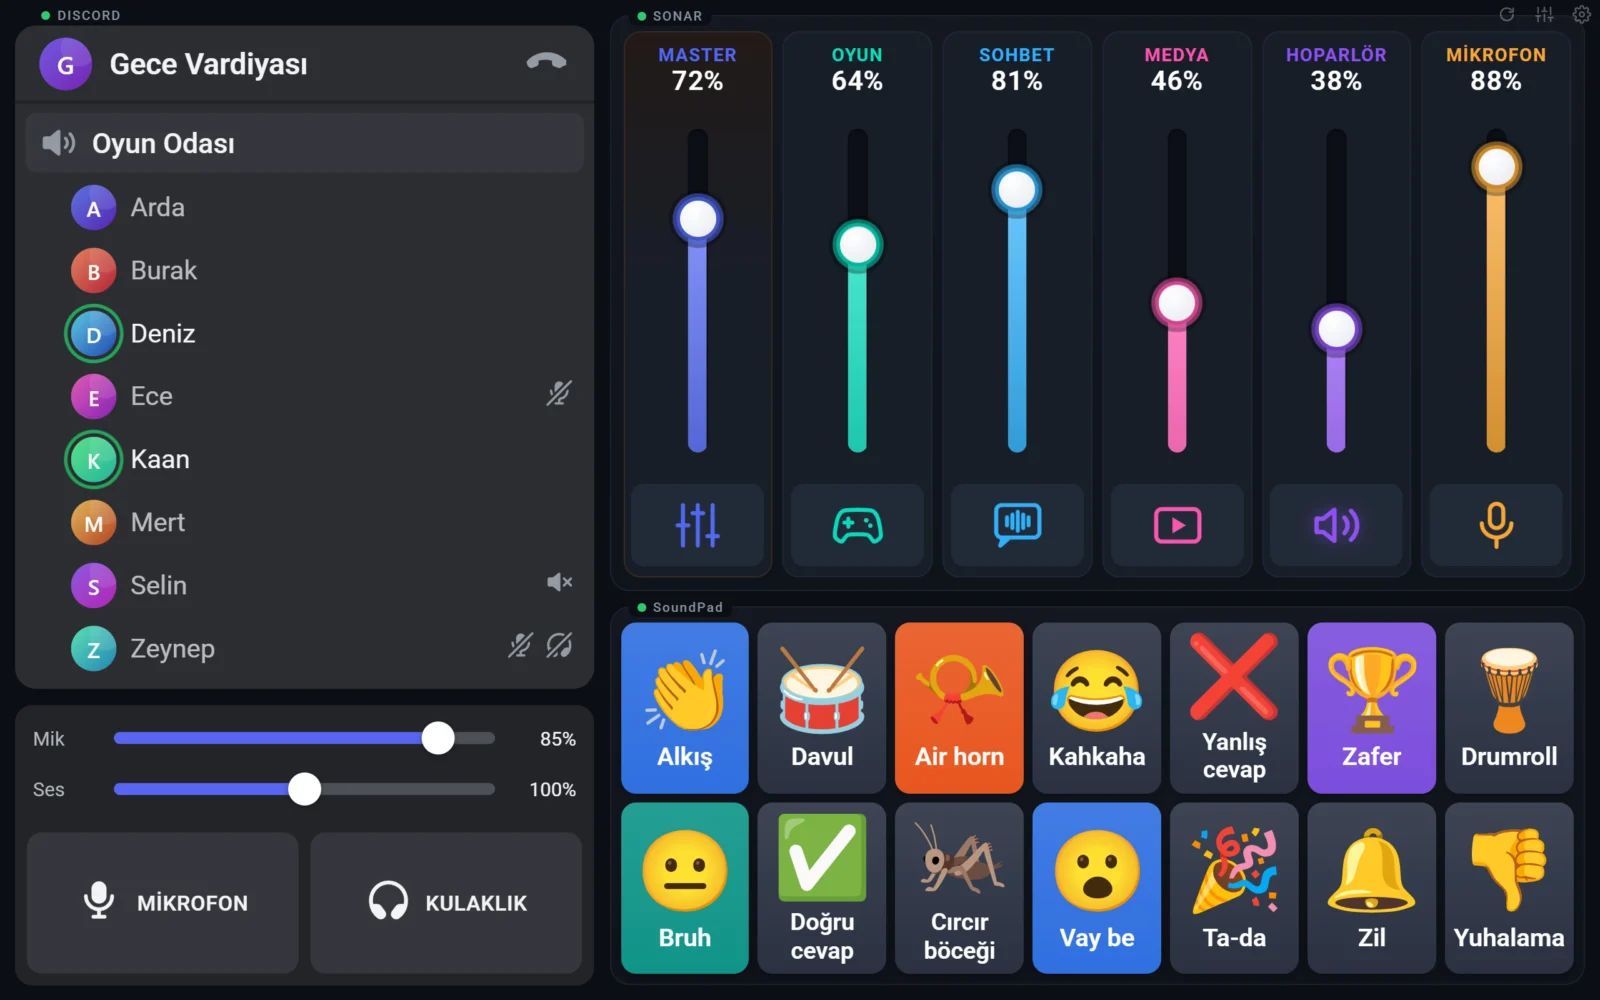Viewport: 1600px width, 1000px height.
Task: Click the Medya volume slider knob
Action: coord(1177,303)
